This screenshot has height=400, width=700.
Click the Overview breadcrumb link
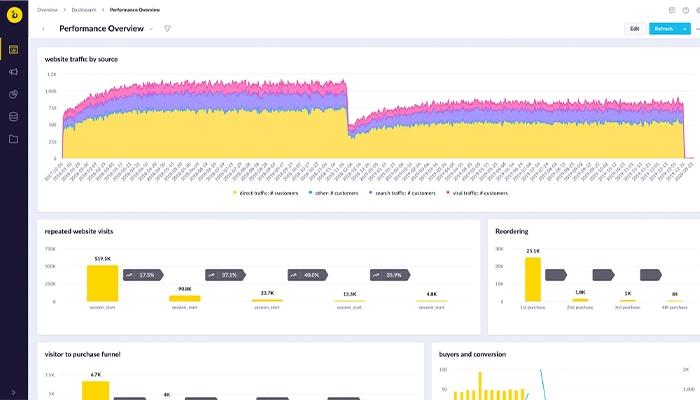tap(47, 10)
